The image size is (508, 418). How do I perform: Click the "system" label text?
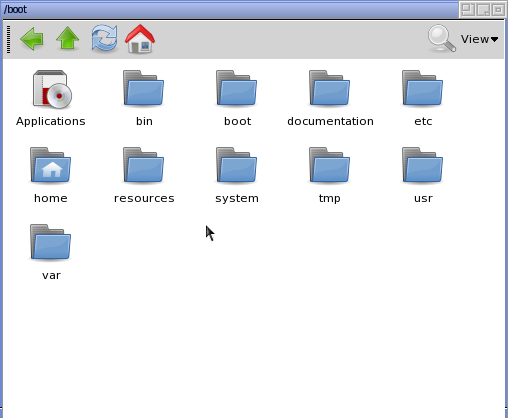point(237,199)
